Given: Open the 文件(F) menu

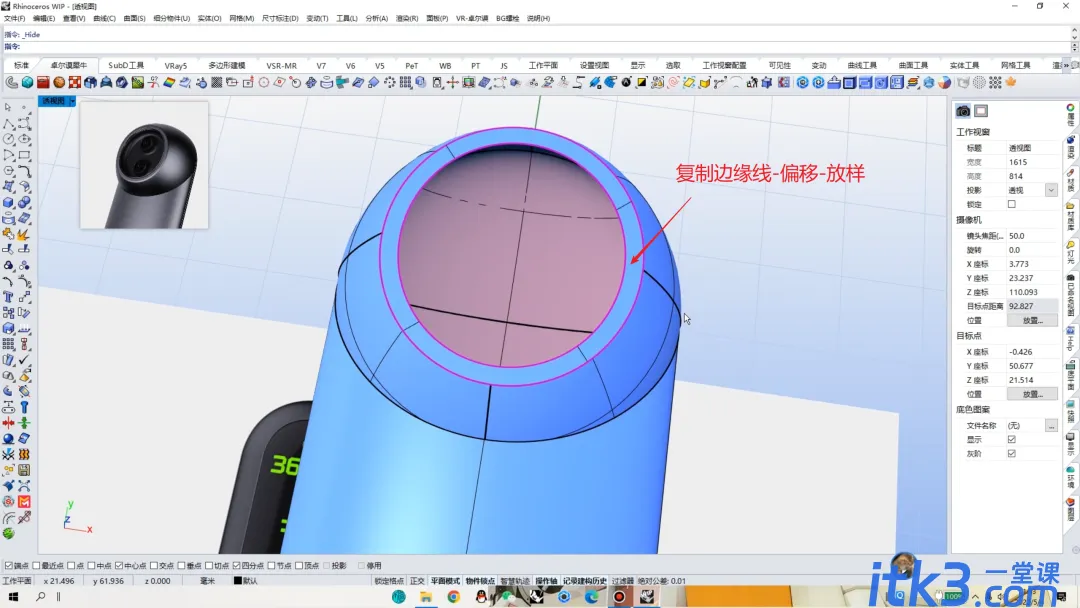Looking at the screenshot, I should point(14,19).
